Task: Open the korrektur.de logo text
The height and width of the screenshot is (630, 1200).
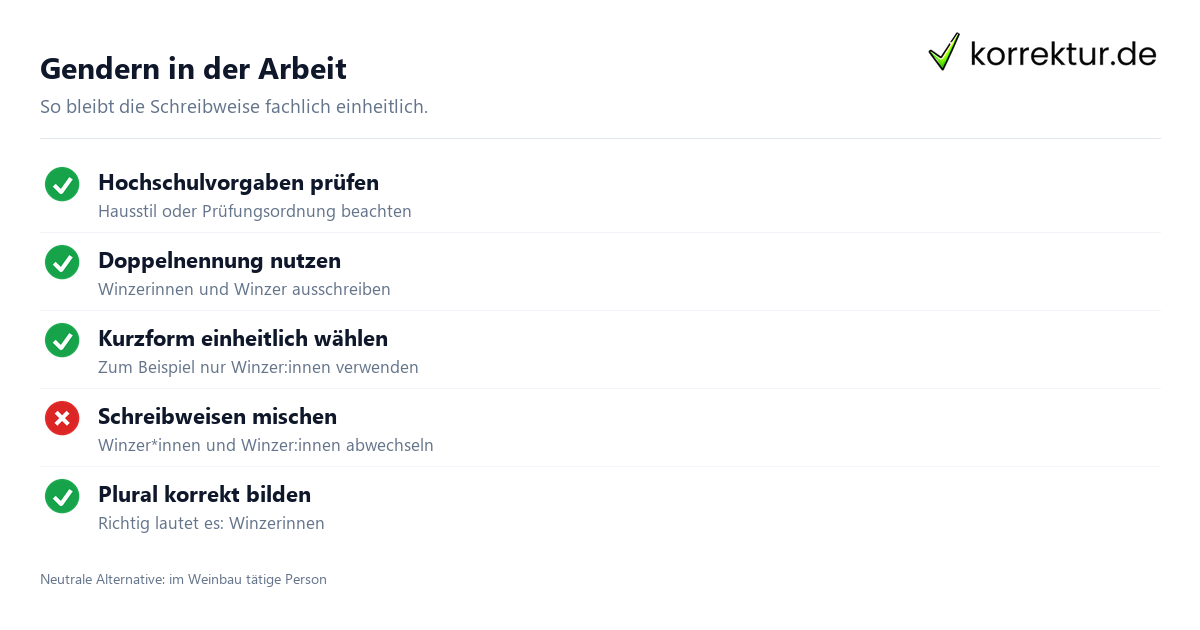Action: point(1063,53)
